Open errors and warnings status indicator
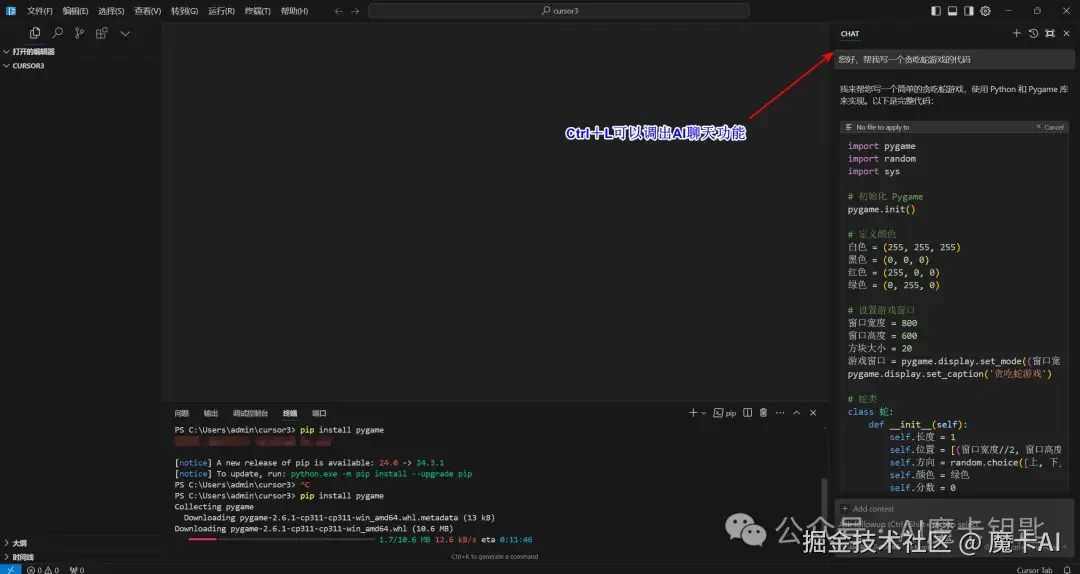This screenshot has width=1080, height=574. [43, 570]
